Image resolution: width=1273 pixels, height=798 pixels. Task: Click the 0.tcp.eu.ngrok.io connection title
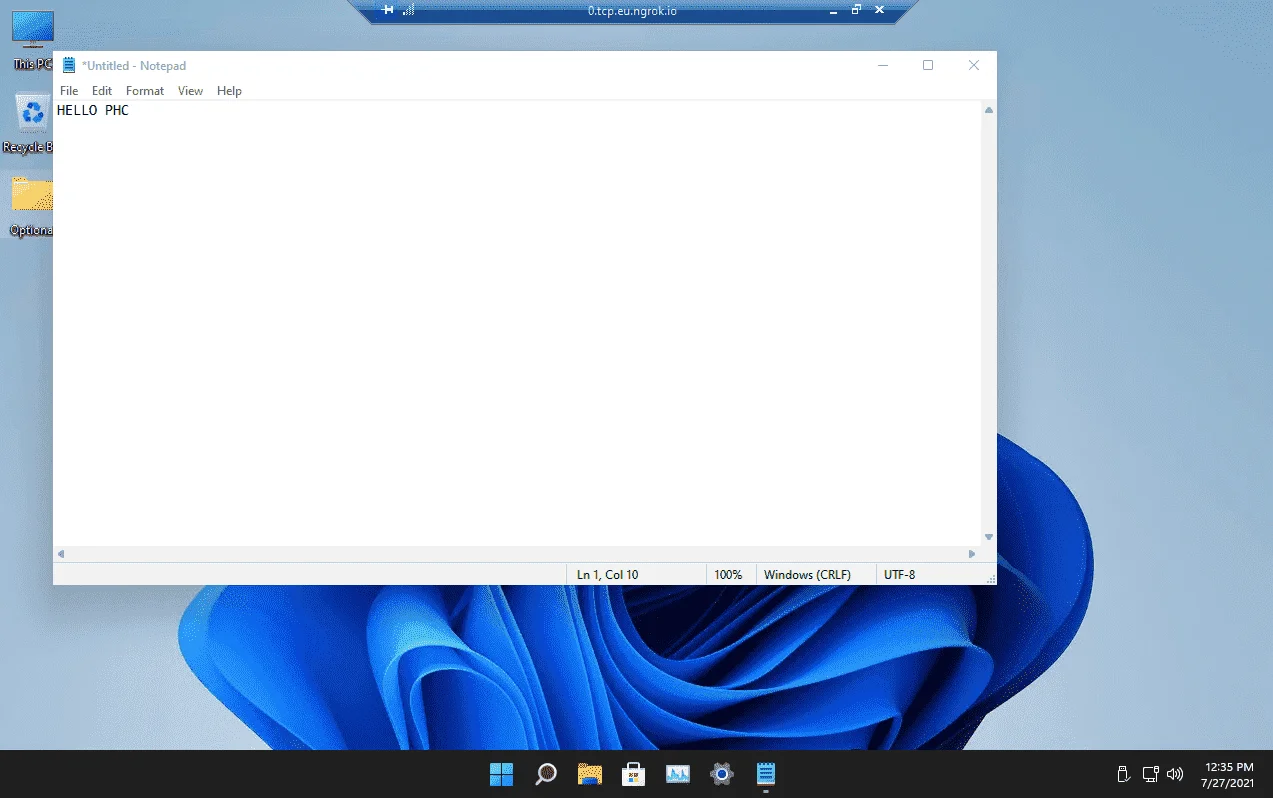point(632,10)
